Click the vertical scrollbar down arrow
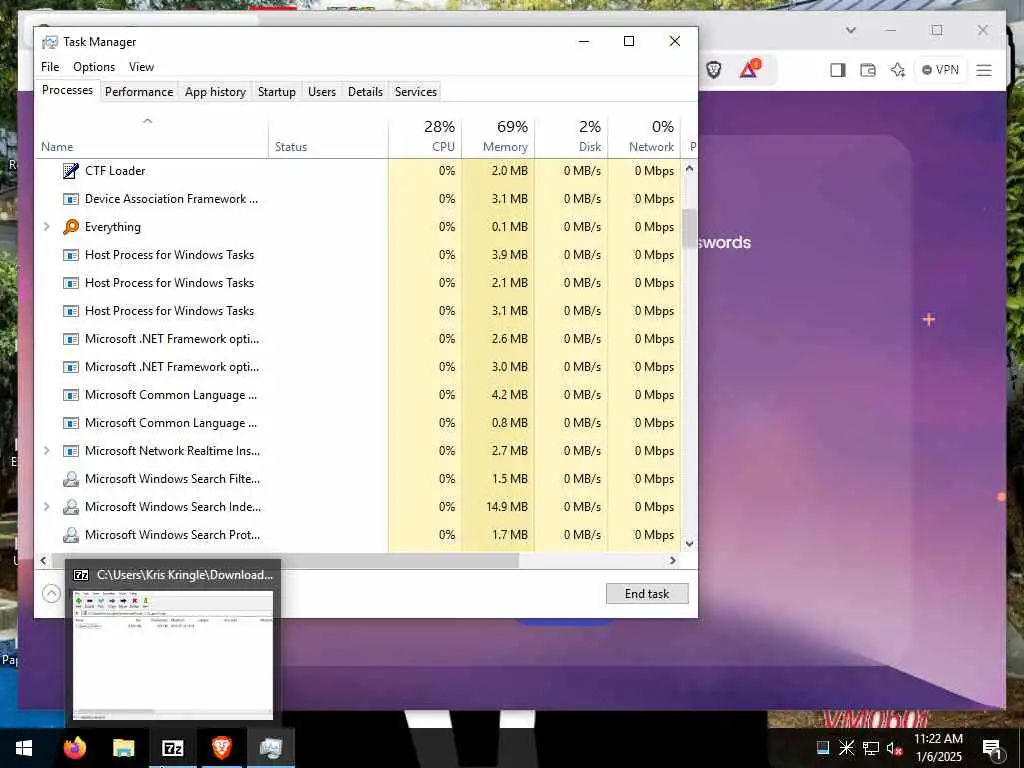Viewport: 1024px width, 768px height. pos(689,543)
